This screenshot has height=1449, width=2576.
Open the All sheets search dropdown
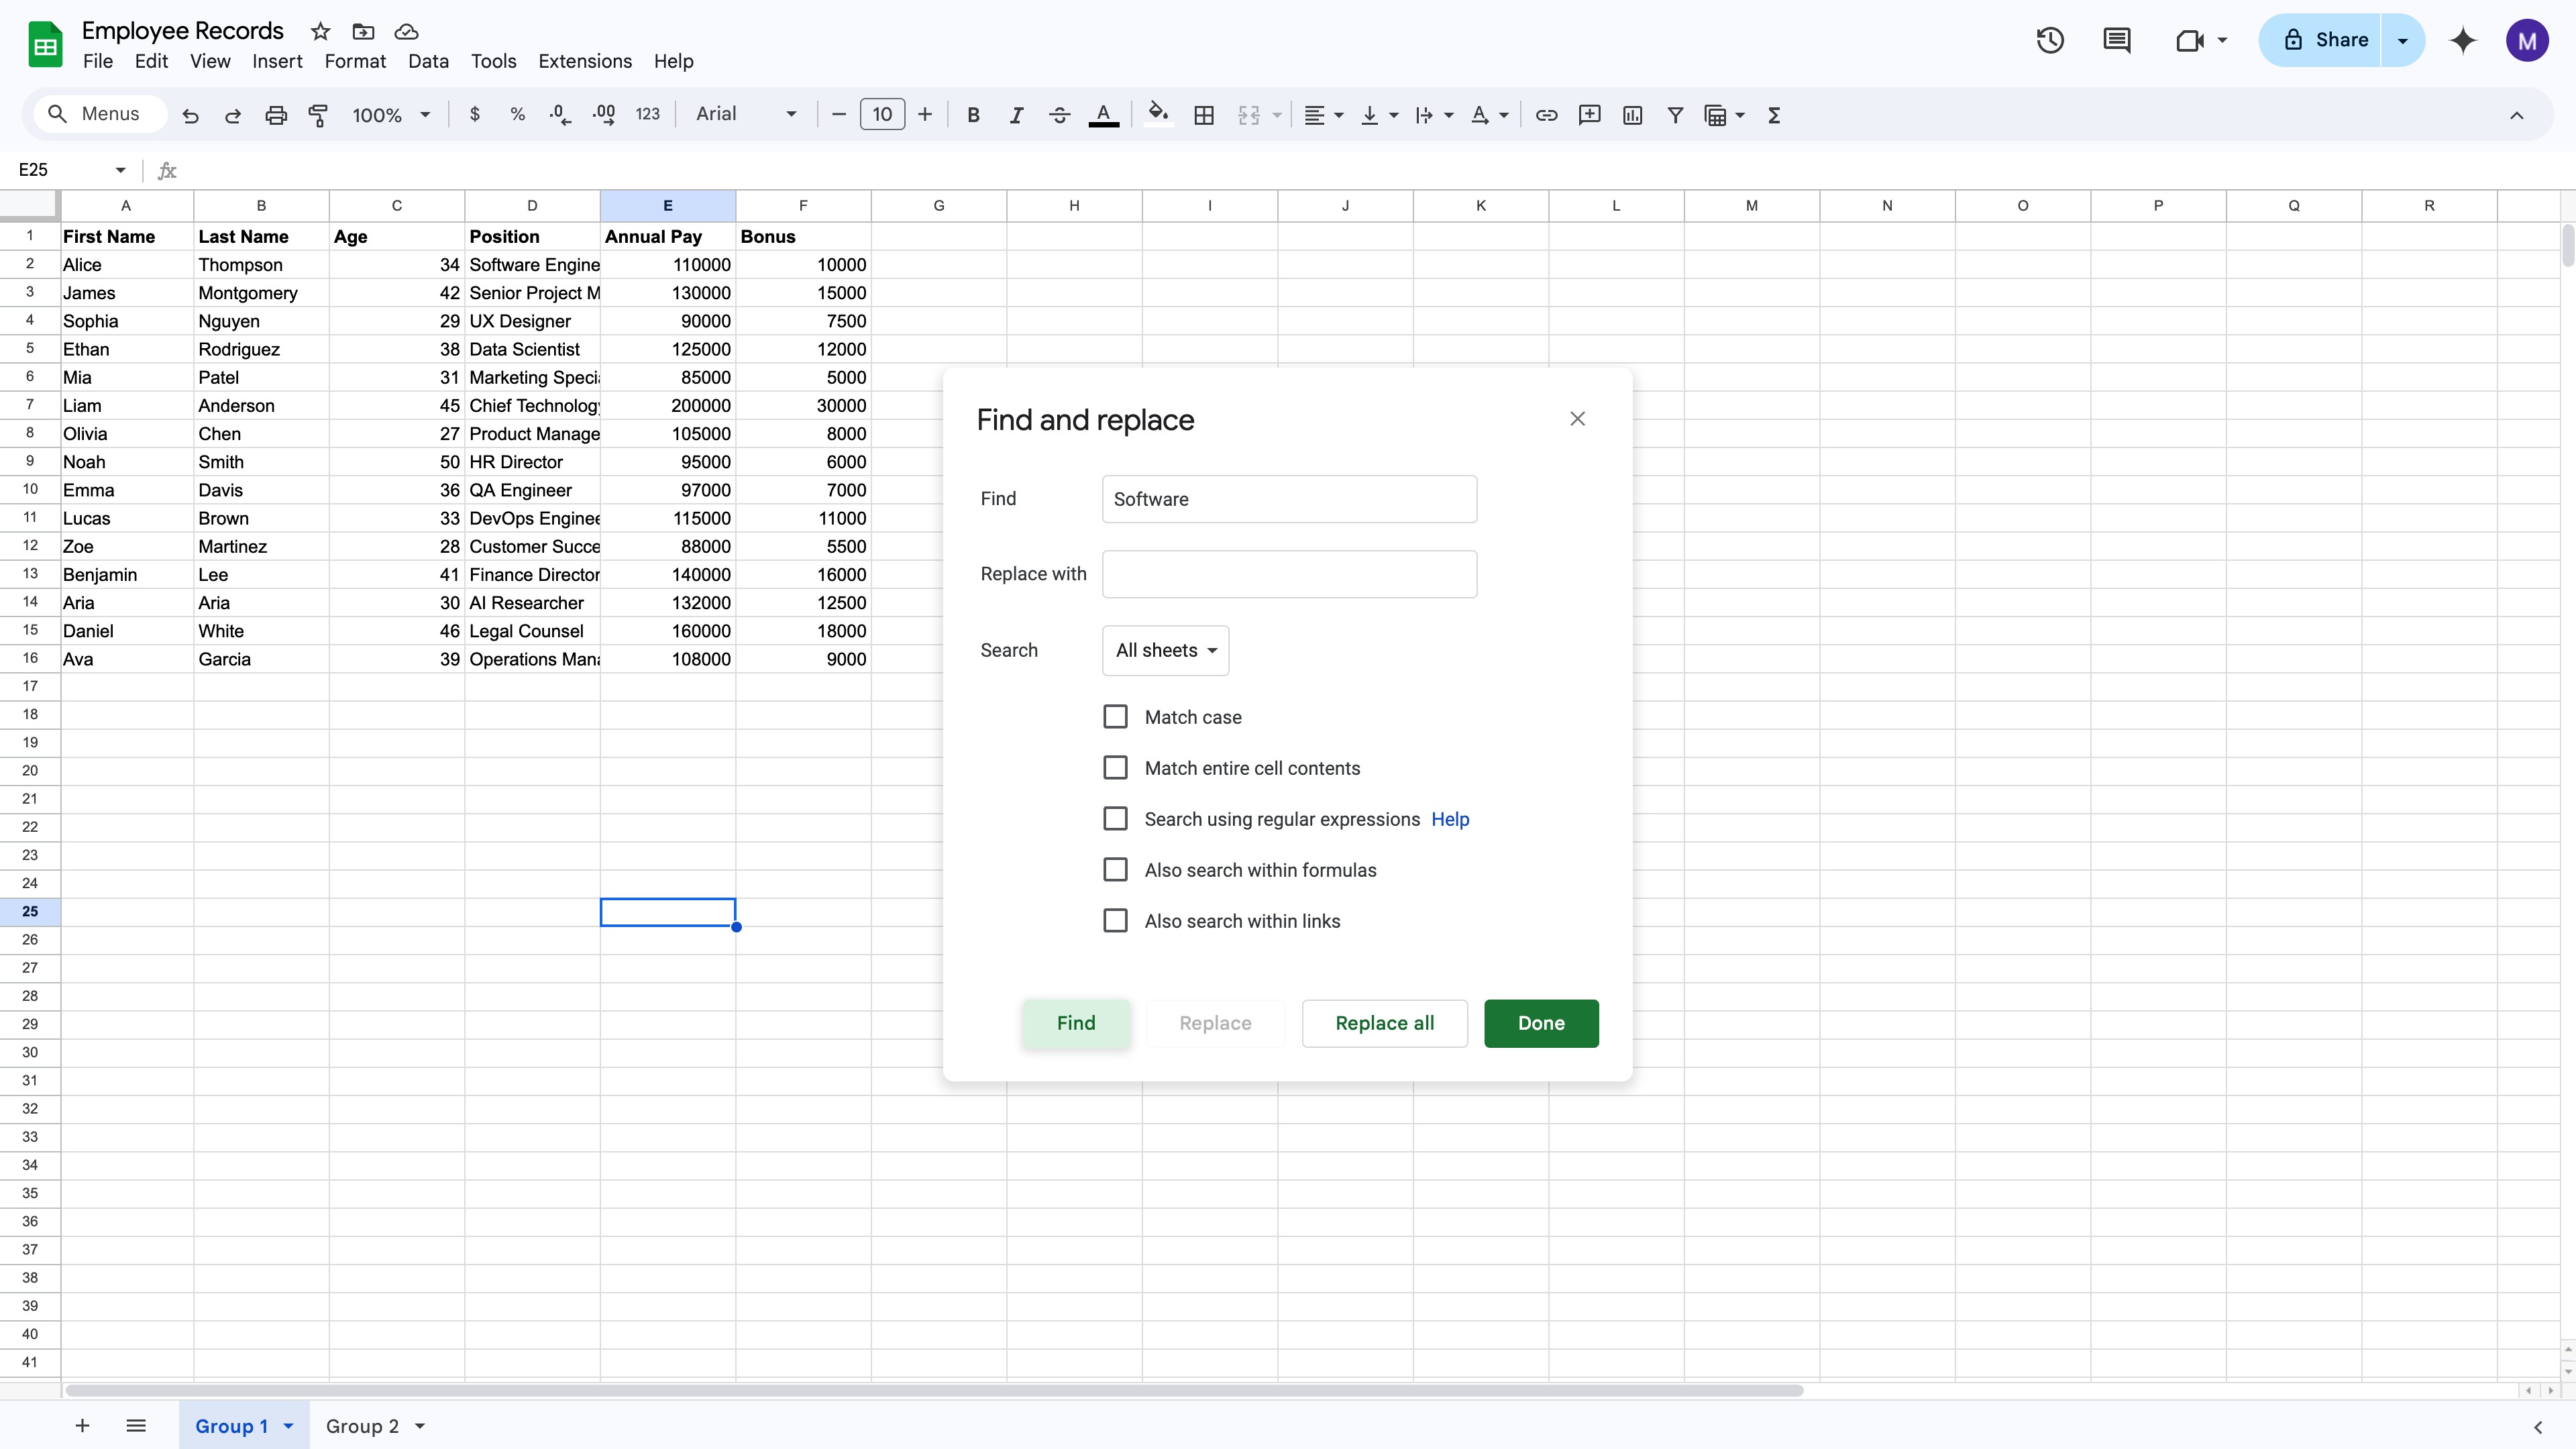(1165, 650)
